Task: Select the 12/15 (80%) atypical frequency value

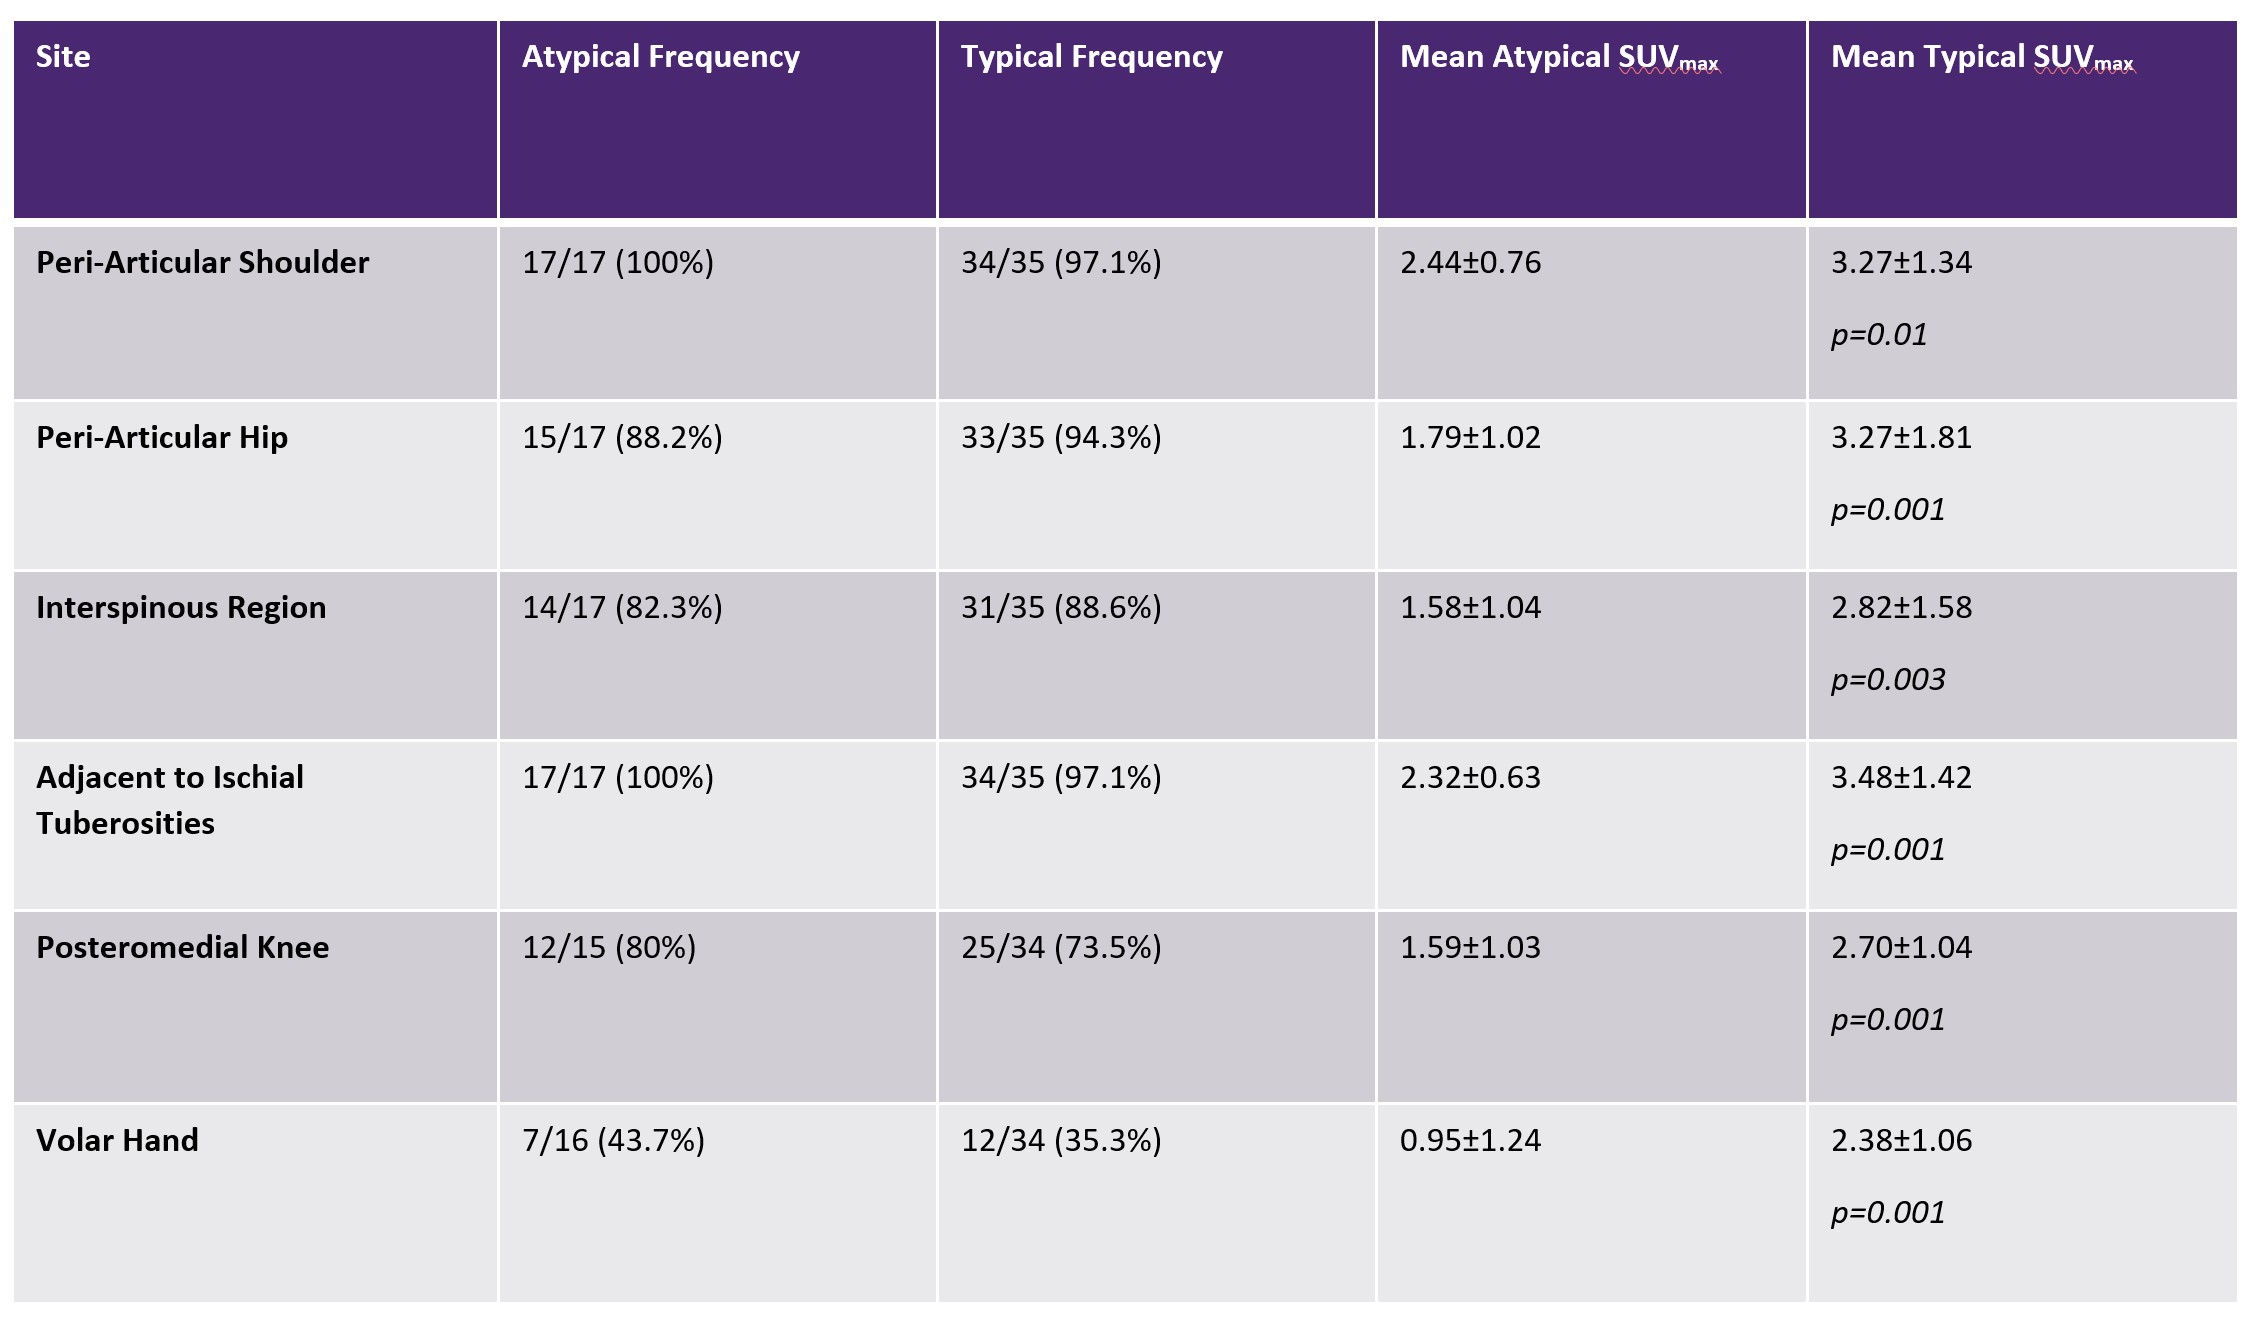Action: [608, 947]
